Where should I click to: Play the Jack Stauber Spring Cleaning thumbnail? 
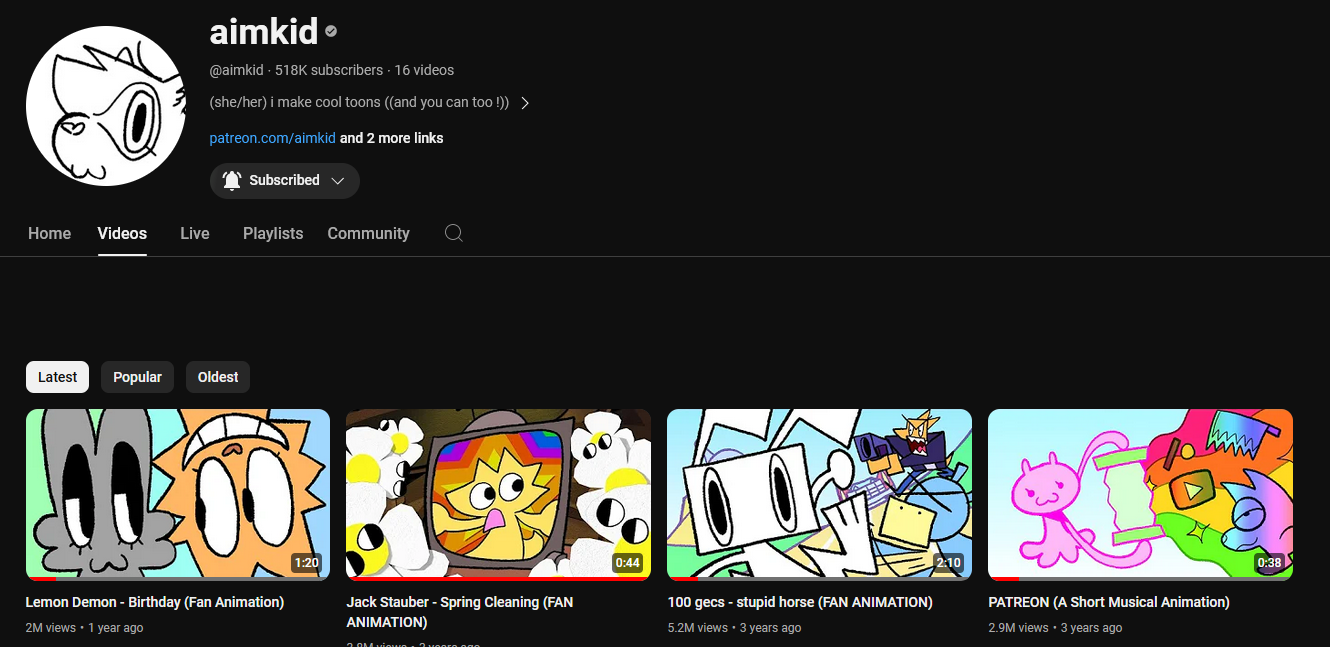point(498,493)
